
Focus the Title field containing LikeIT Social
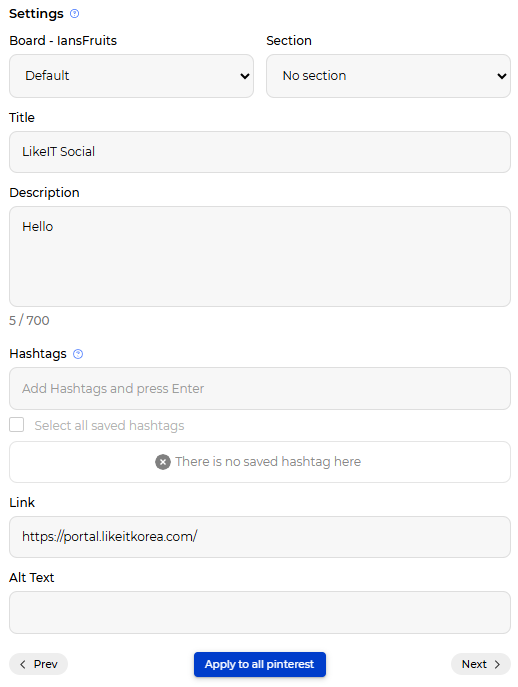click(260, 152)
